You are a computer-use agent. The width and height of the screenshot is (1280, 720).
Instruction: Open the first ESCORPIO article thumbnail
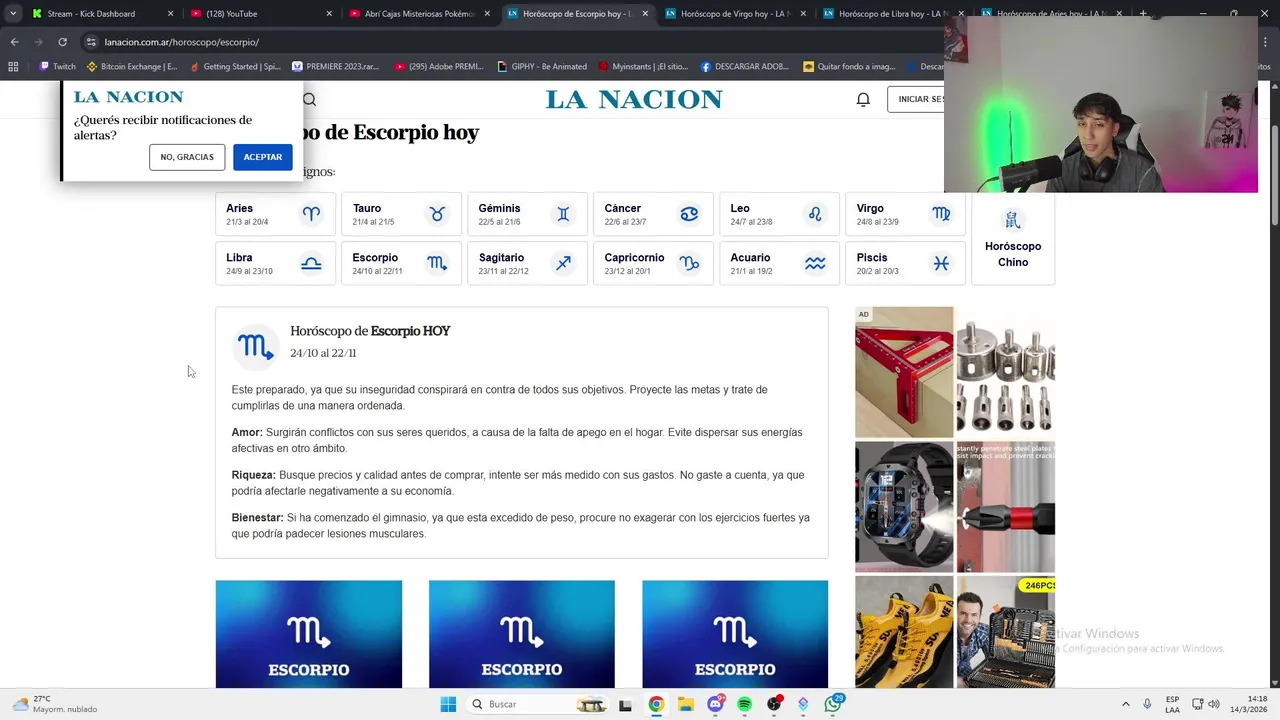309,634
